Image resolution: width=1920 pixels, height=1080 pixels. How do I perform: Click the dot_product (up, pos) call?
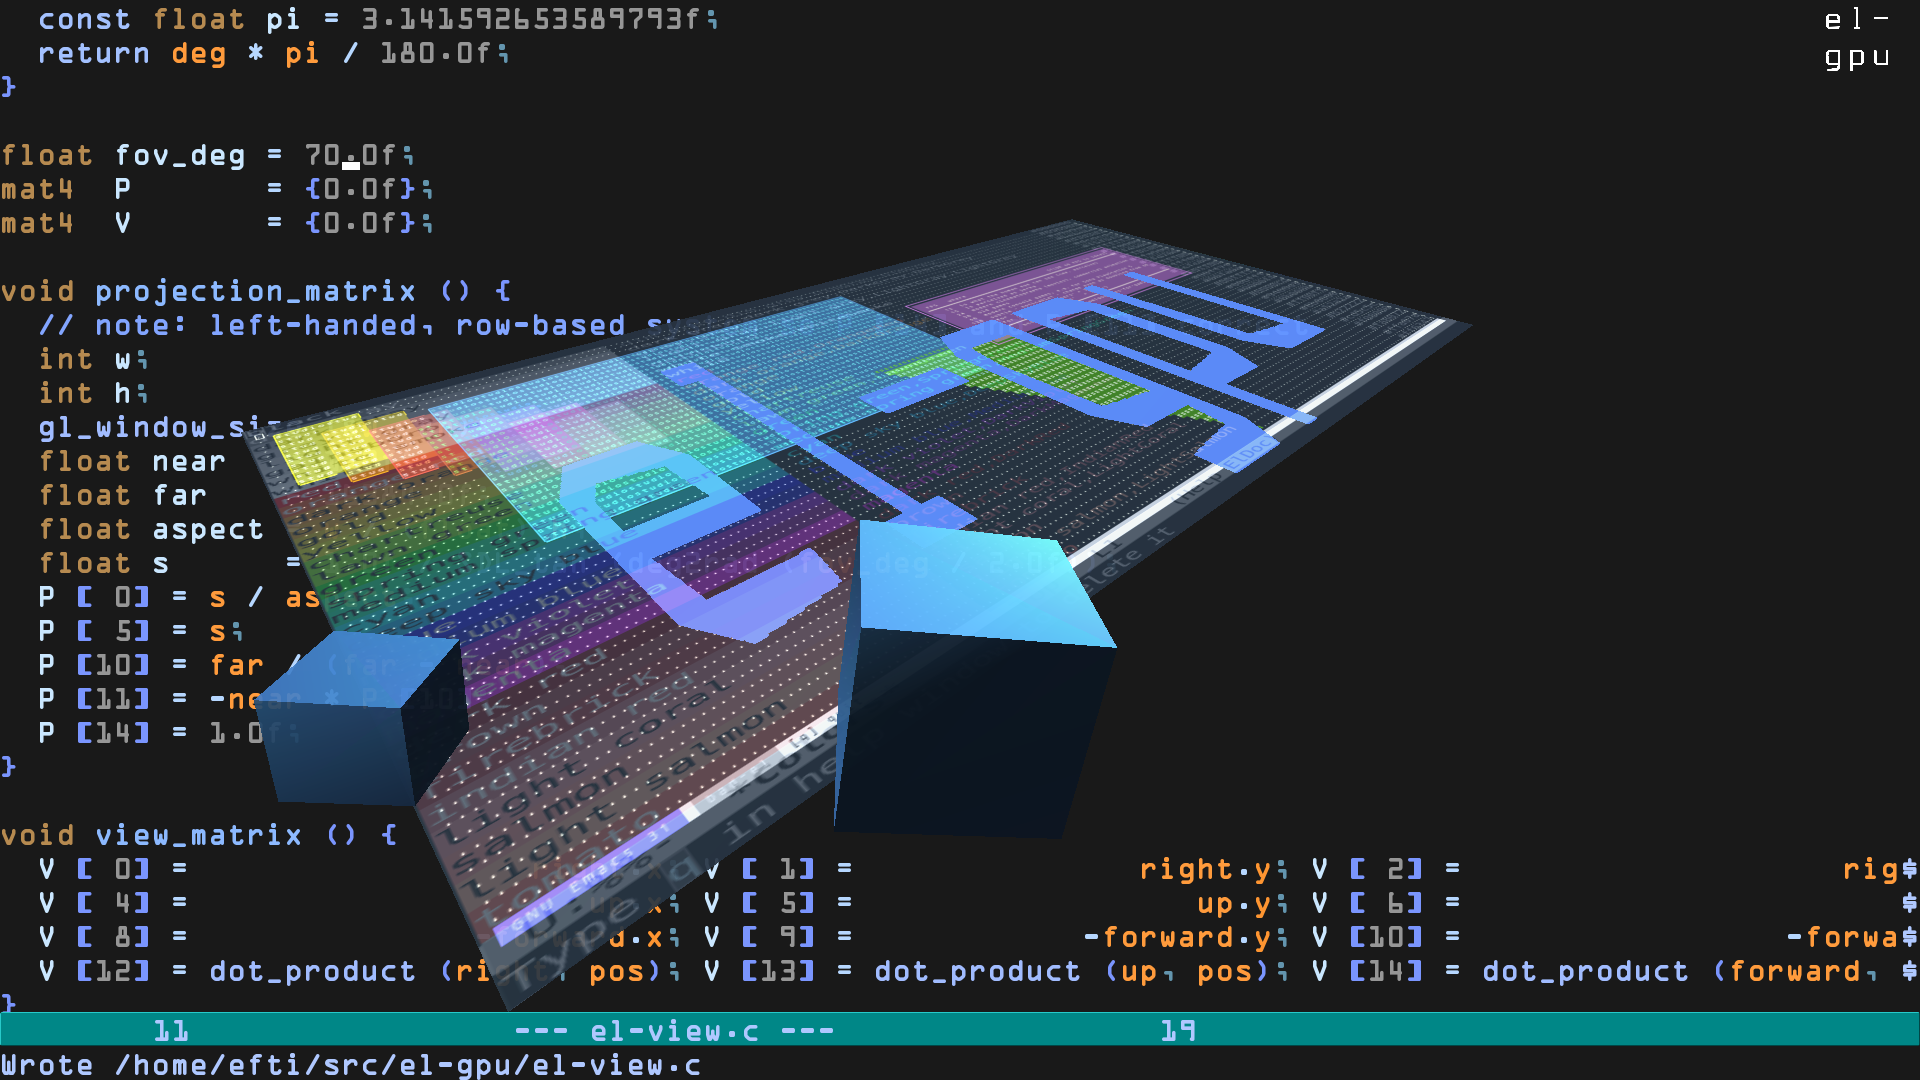[1072, 971]
